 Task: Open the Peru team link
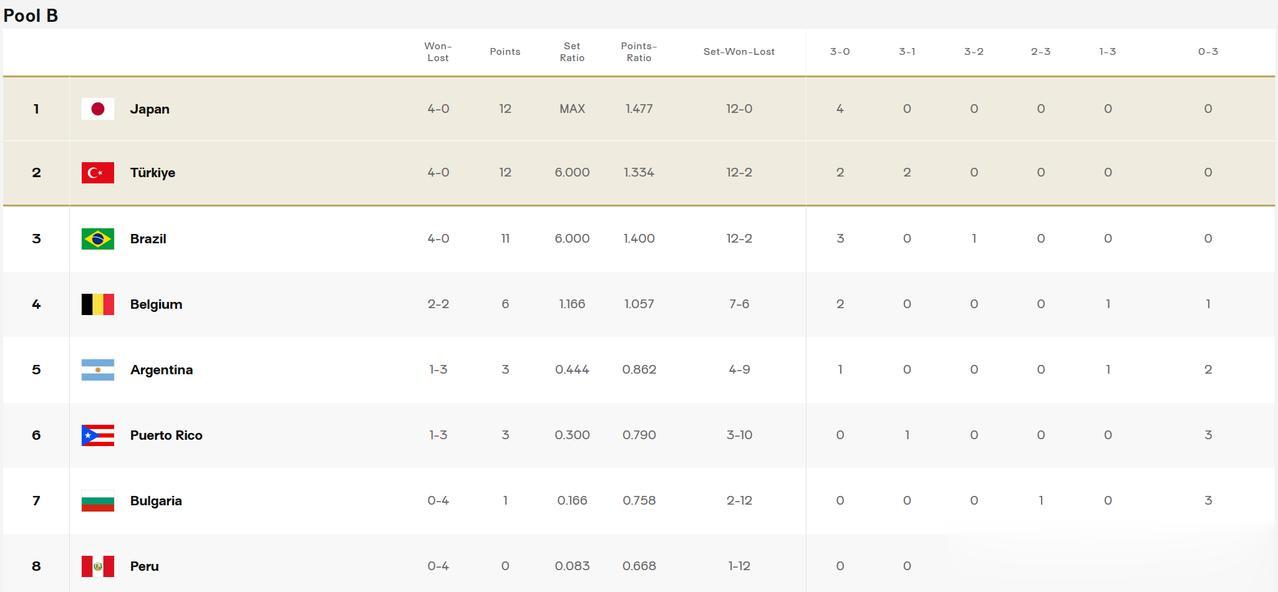tap(145, 566)
